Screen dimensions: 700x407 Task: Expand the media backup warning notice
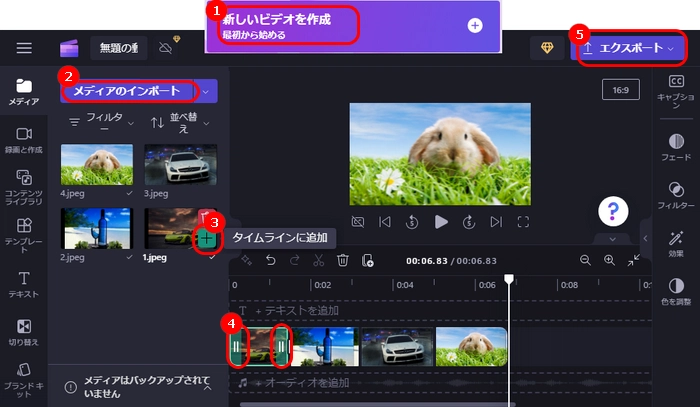[x=207, y=387]
